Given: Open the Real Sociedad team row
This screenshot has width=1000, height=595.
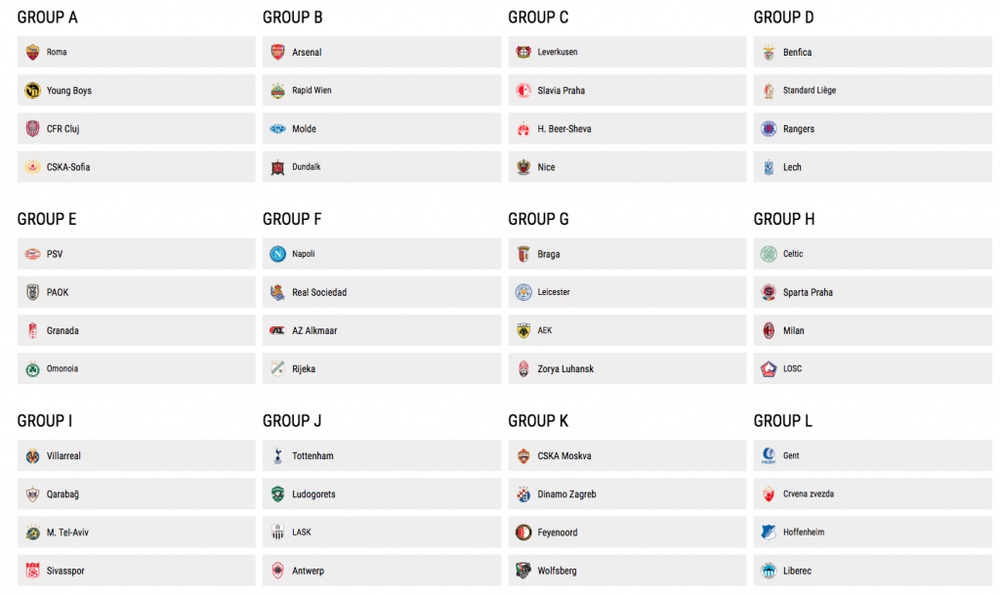Looking at the screenshot, I should pyautogui.click(x=381, y=292).
